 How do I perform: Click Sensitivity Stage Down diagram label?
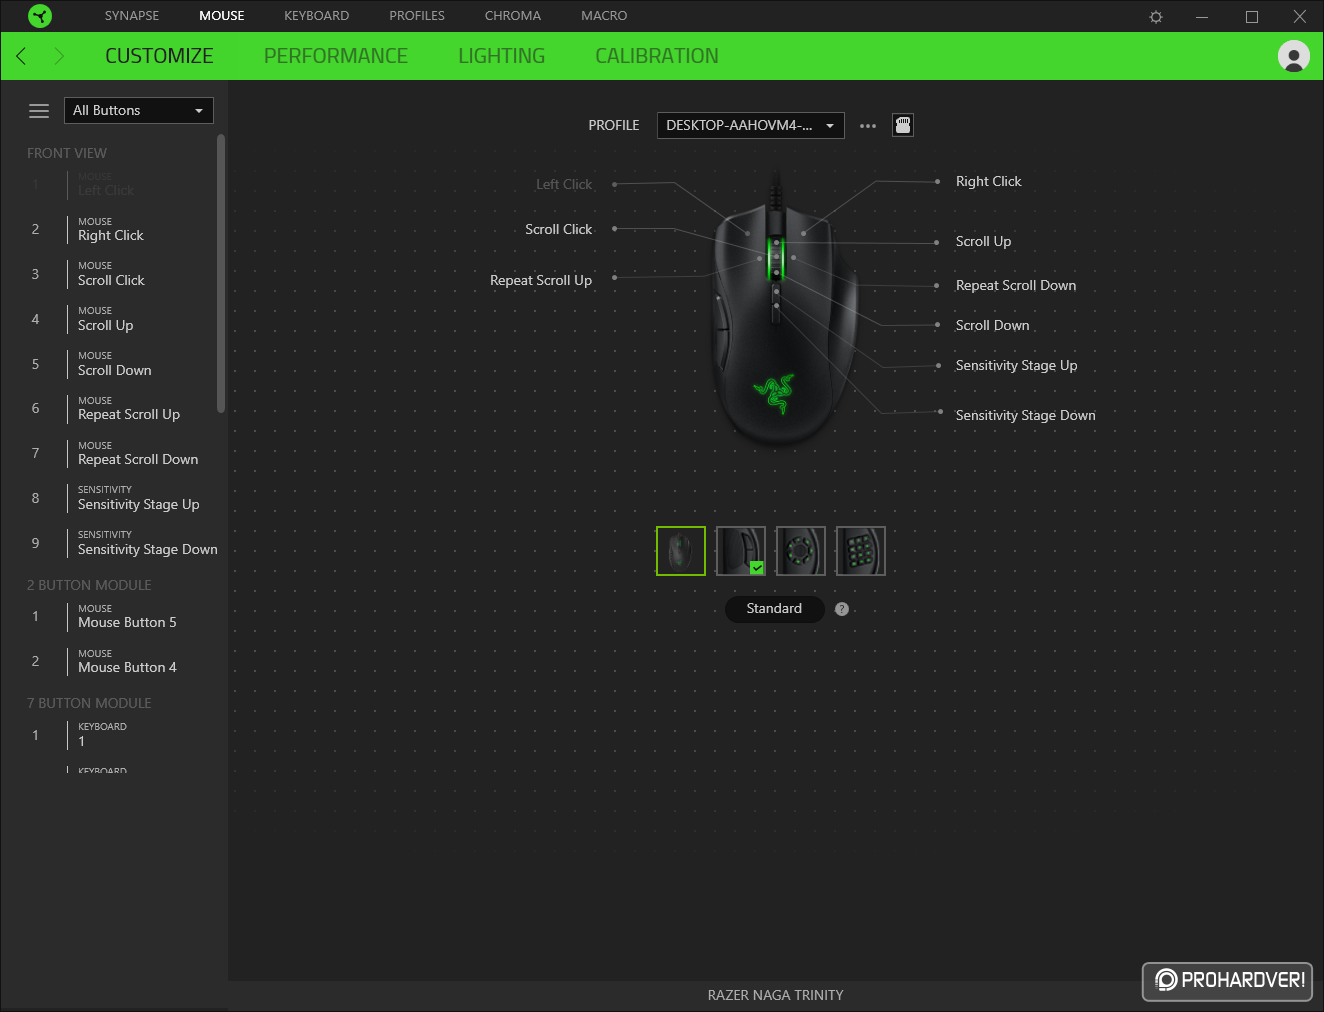1025,416
